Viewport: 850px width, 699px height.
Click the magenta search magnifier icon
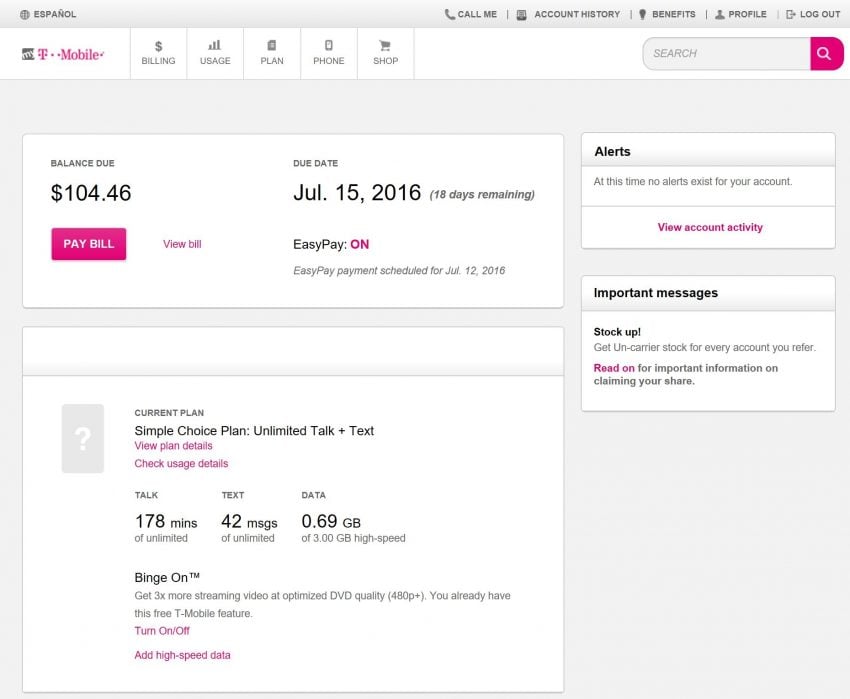[x=826, y=53]
